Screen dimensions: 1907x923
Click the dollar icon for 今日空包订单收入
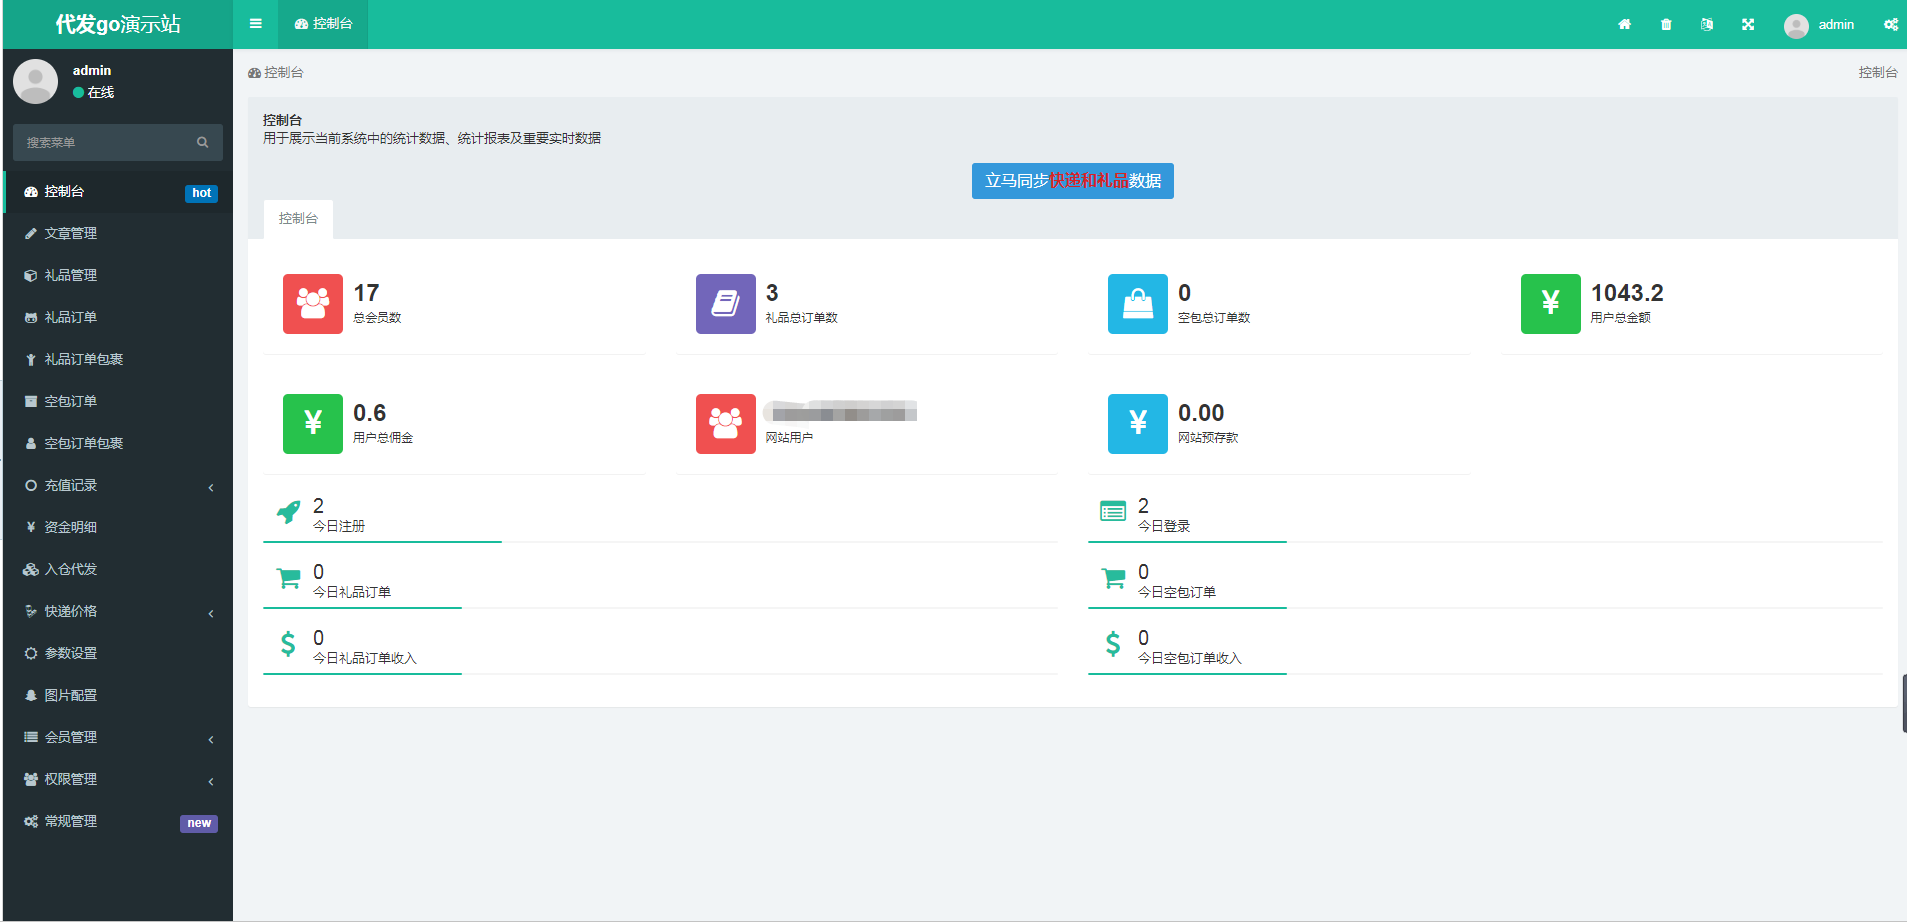[x=1113, y=644]
